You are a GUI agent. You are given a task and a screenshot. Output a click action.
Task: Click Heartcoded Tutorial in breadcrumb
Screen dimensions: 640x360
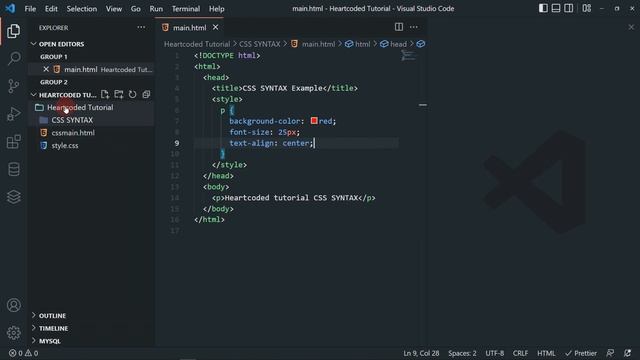(197, 44)
